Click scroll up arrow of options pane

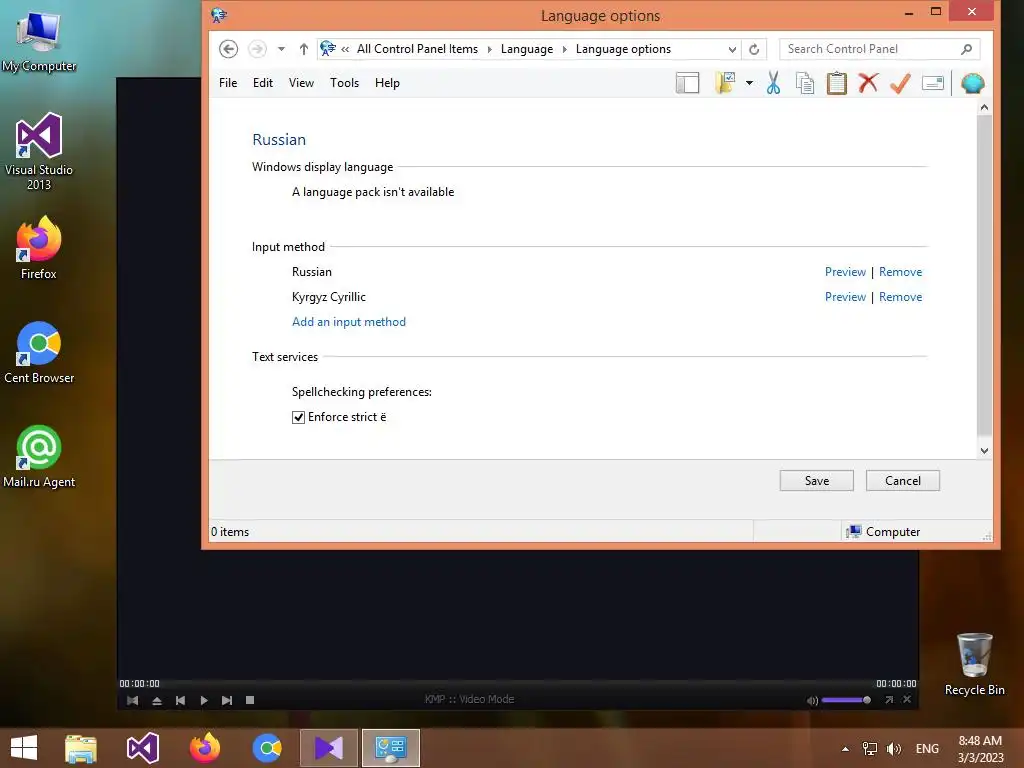point(984,107)
